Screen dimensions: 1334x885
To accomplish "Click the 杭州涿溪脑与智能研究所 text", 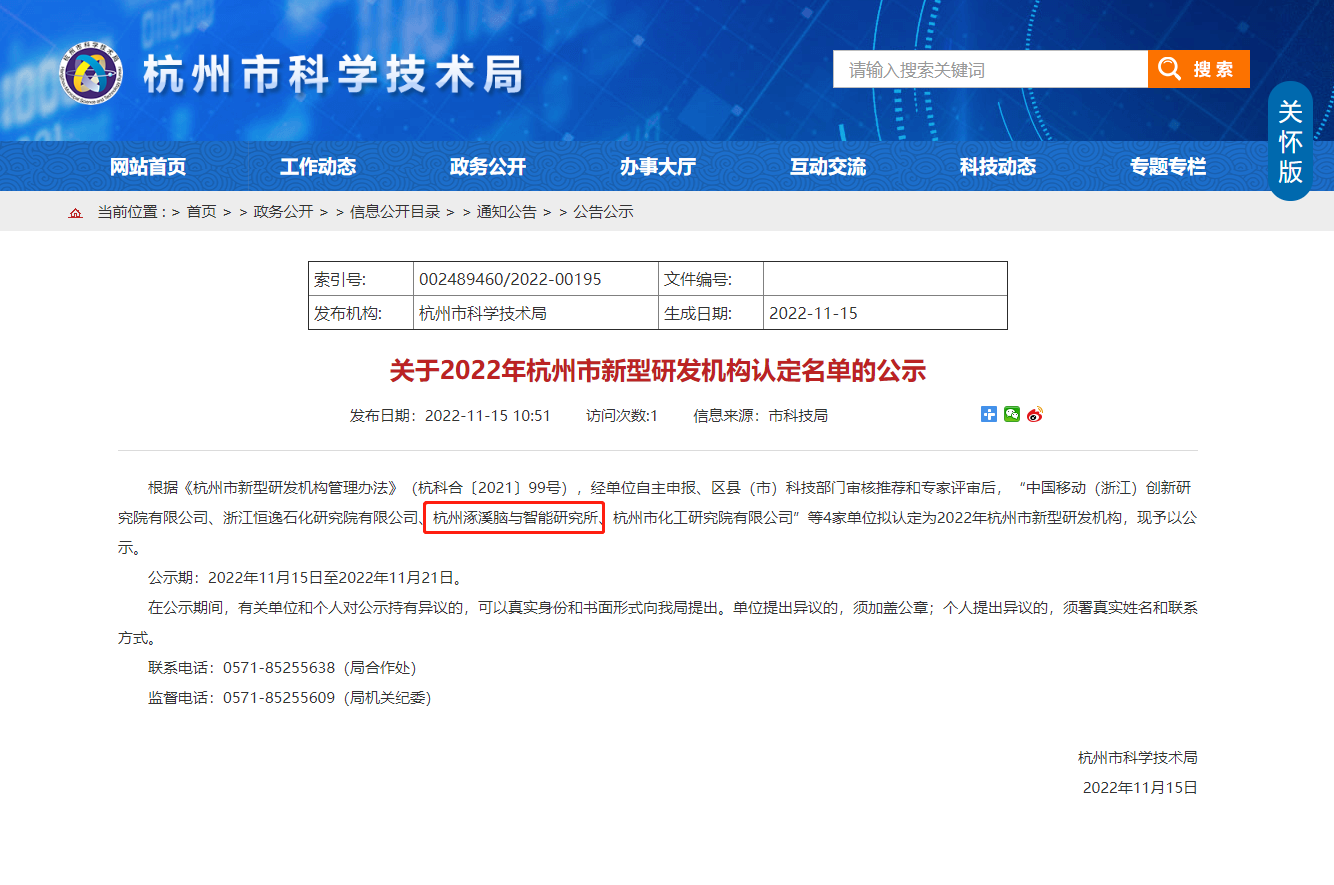I will tap(514, 518).
